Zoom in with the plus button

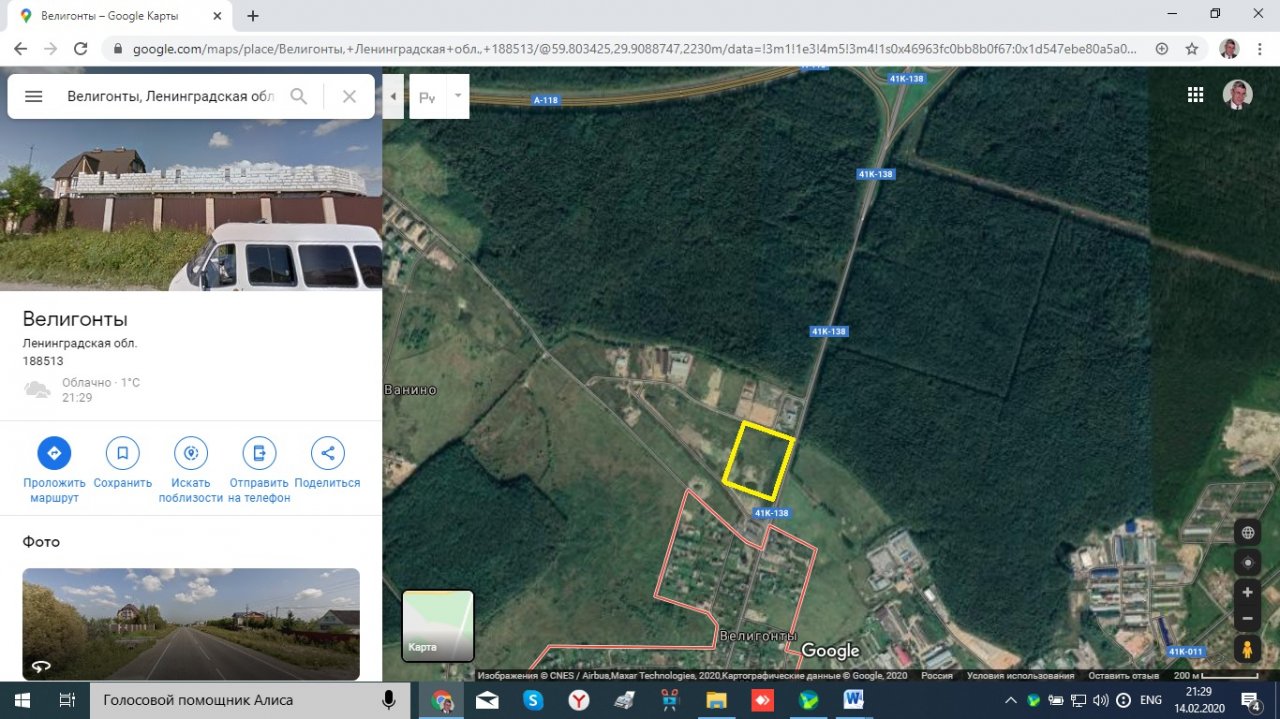click(1247, 592)
